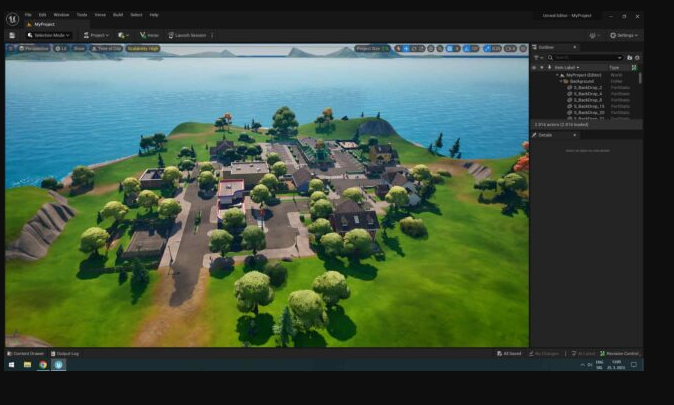The image size is (674, 405).
Task: Open the Build menu
Action: pyautogui.click(x=118, y=15)
